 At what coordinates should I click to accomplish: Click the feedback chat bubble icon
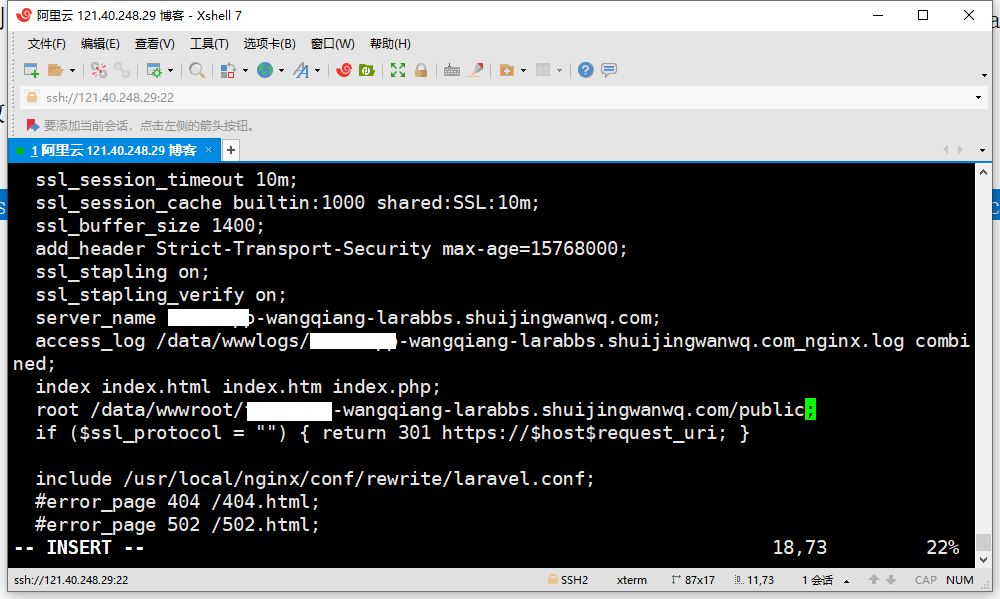(609, 70)
